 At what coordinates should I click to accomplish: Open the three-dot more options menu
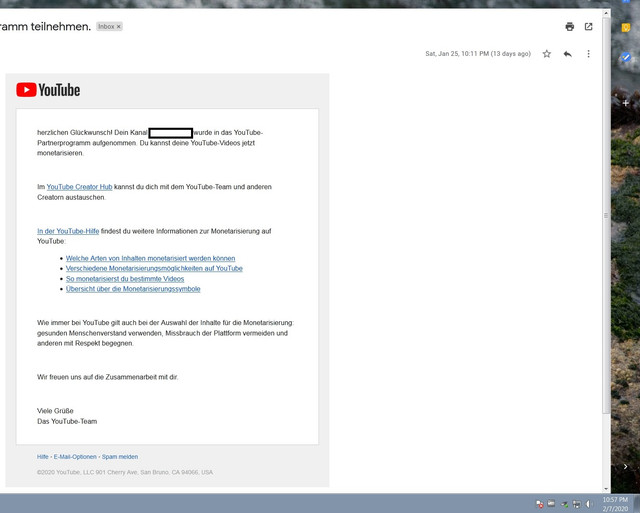(589, 54)
